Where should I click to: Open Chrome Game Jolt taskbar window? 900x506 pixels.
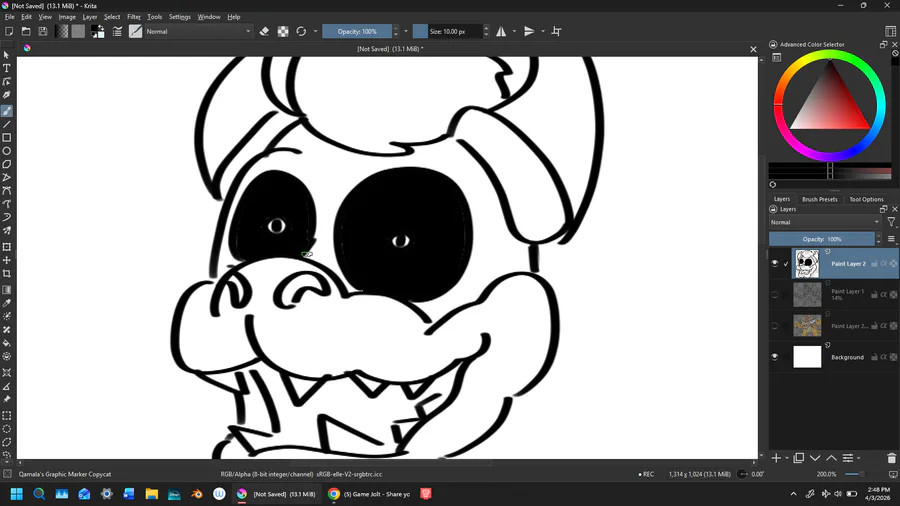point(369,494)
